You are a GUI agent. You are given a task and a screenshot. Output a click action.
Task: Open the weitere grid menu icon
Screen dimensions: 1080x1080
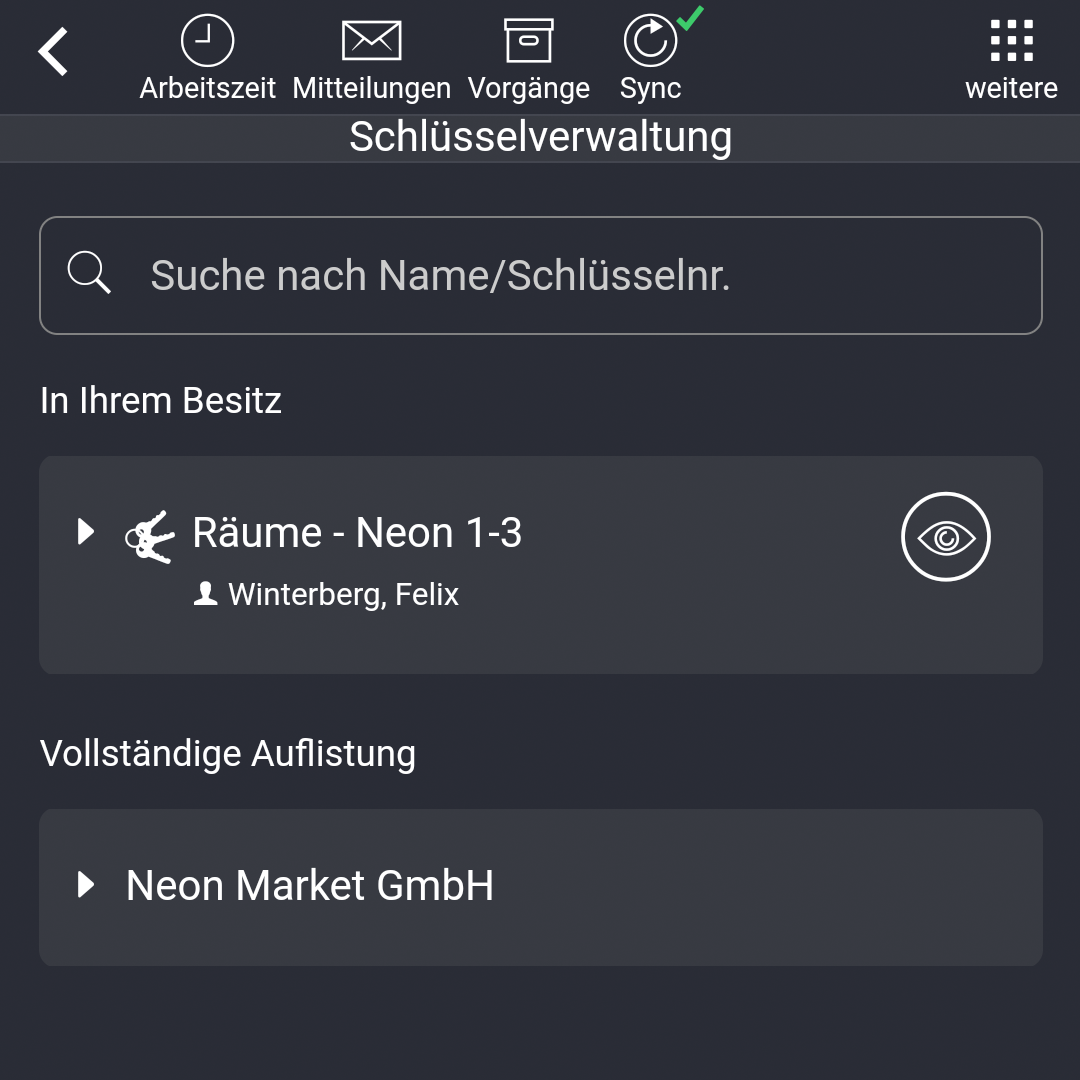click(1012, 40)
